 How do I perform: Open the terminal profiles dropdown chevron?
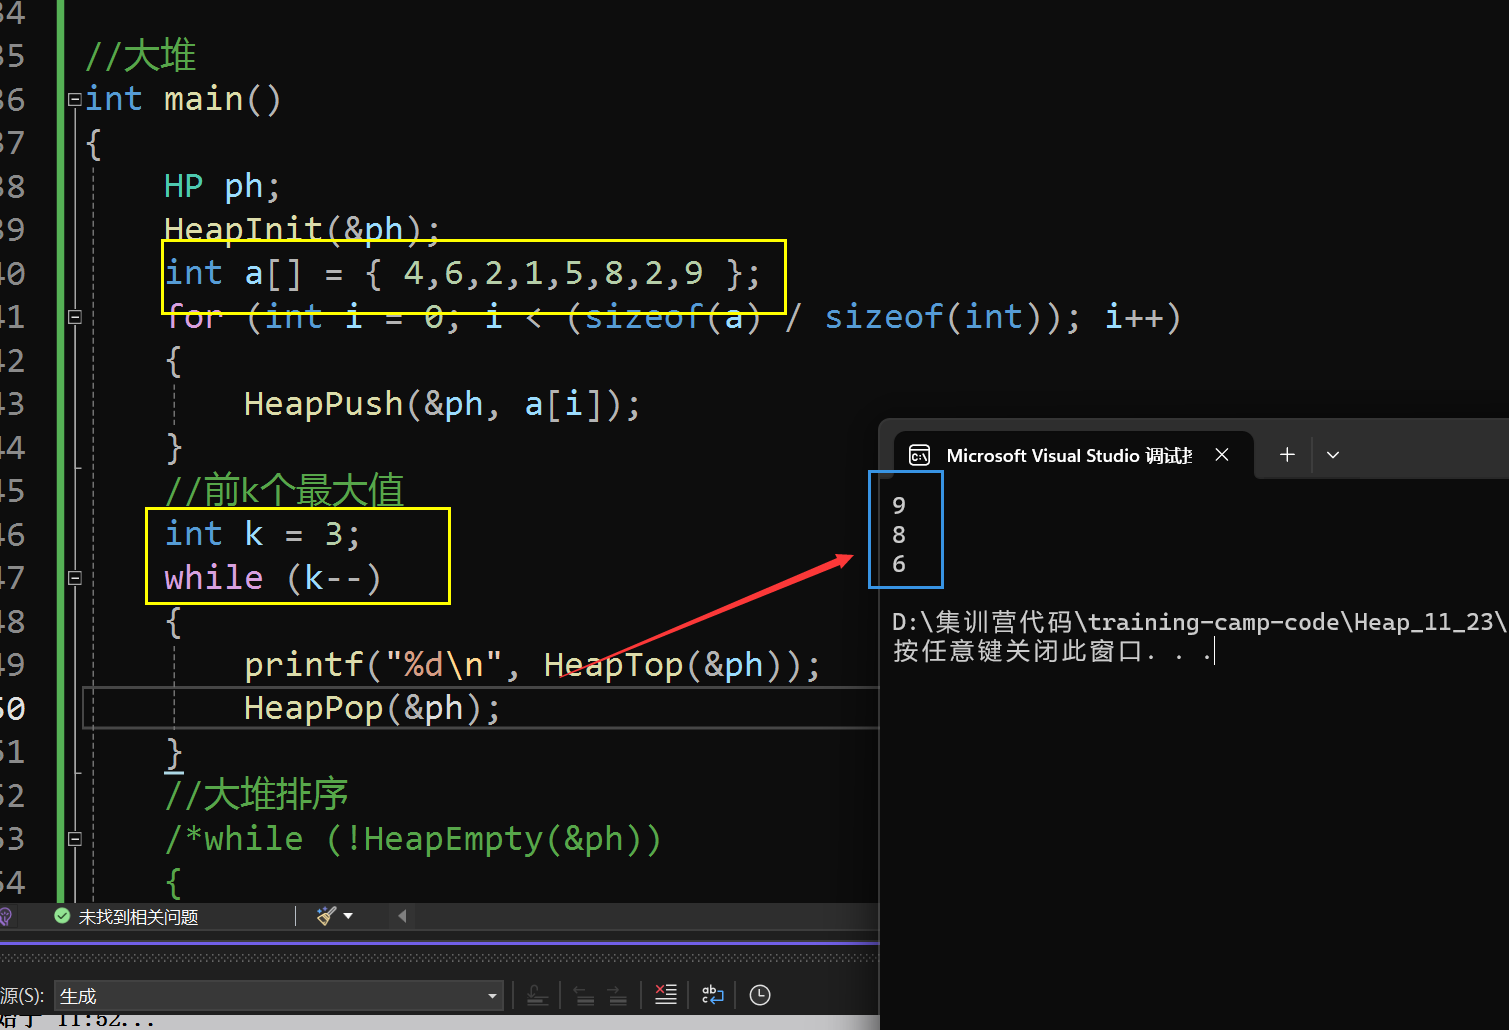(x=1333, y=455)
